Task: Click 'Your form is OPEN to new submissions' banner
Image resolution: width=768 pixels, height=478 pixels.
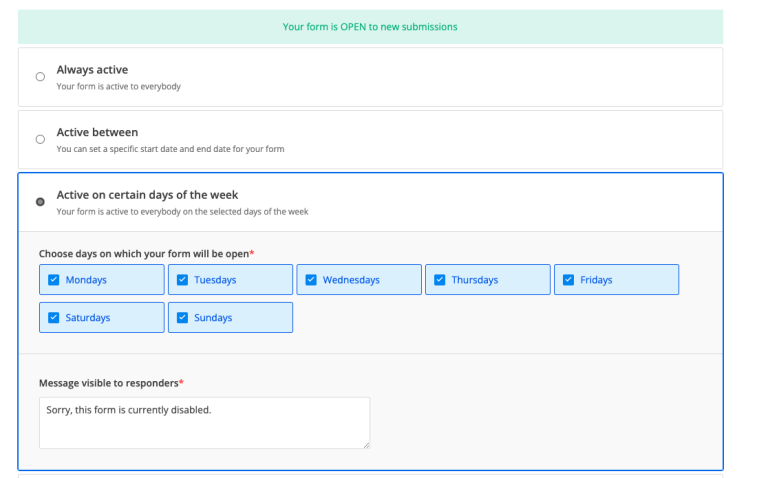Action: pyautogui.click(x=370, y=27)
